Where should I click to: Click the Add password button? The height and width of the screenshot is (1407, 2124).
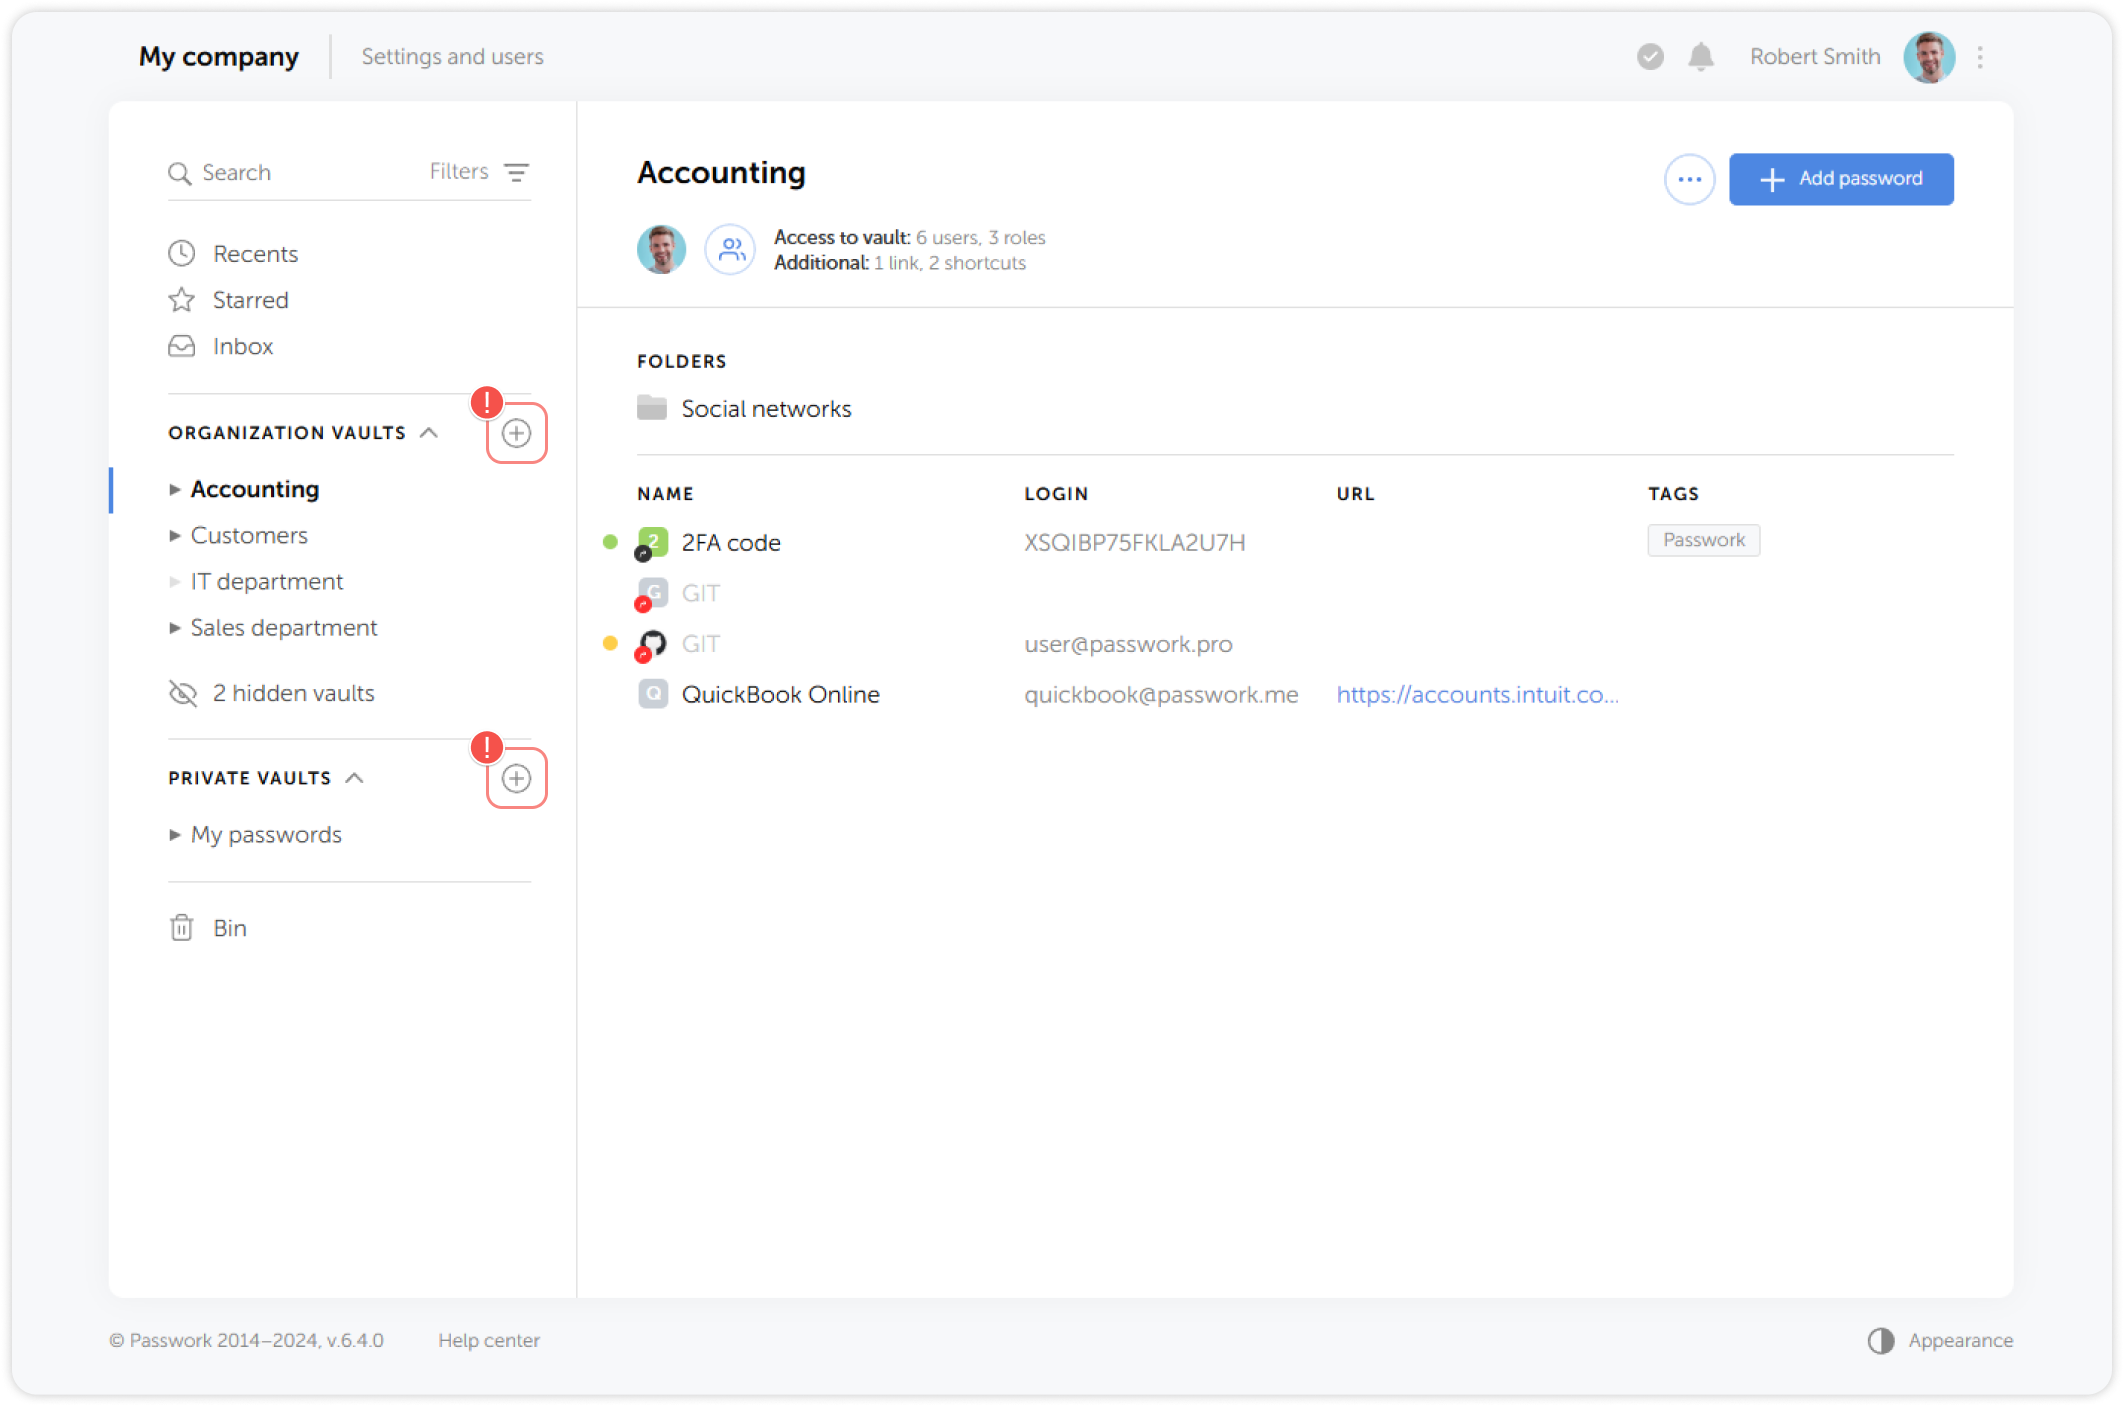click(1841, 179)
